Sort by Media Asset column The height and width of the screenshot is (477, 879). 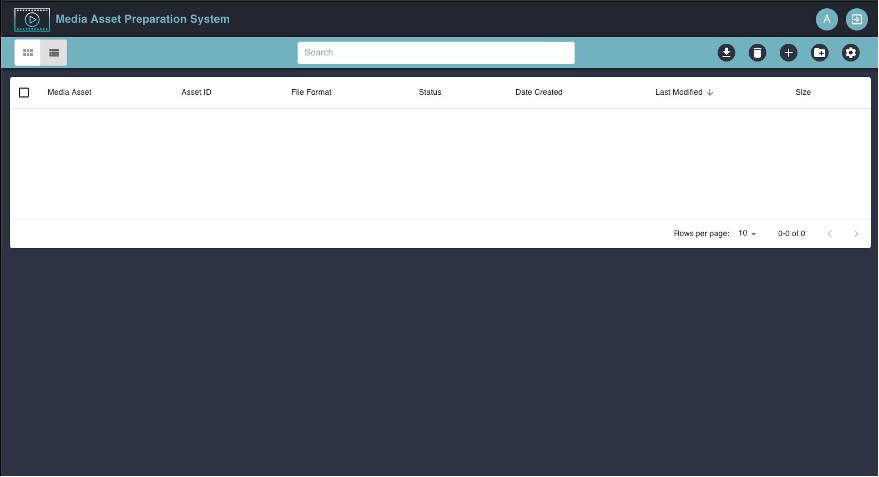[70, 92]
